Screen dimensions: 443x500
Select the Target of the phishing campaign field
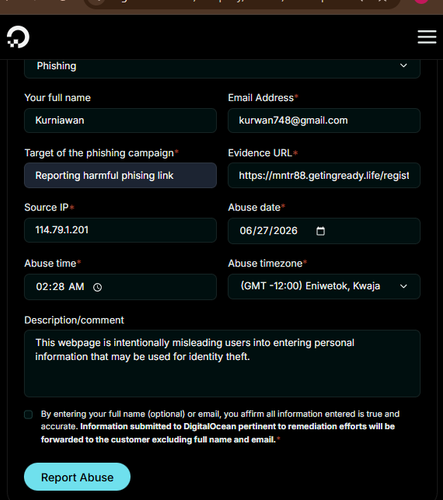[120, 175]
